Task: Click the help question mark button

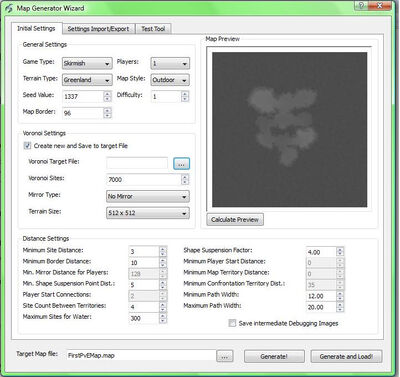Action: pyautogui.click(x=362, y=5)
